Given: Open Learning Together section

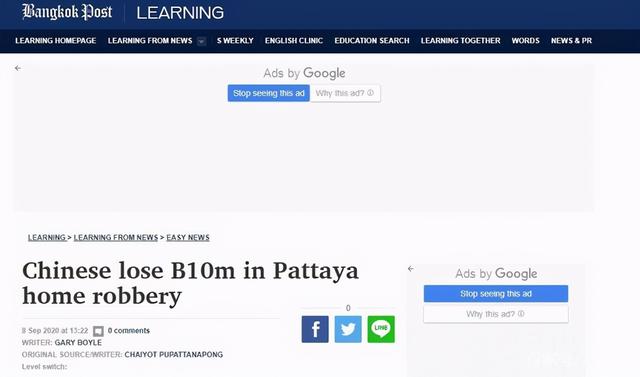Looking at the screenshot, I should tap(460, 41).
